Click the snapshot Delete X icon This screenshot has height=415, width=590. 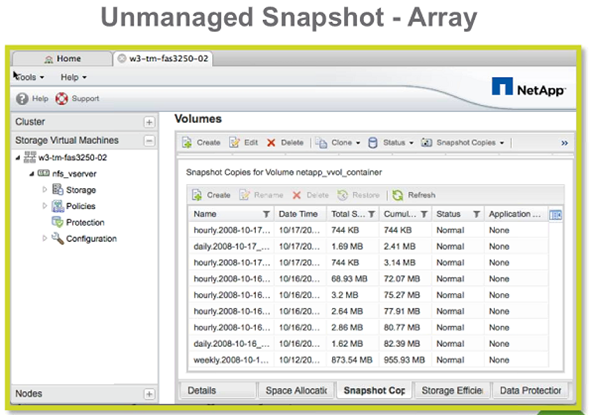(297, 195)
